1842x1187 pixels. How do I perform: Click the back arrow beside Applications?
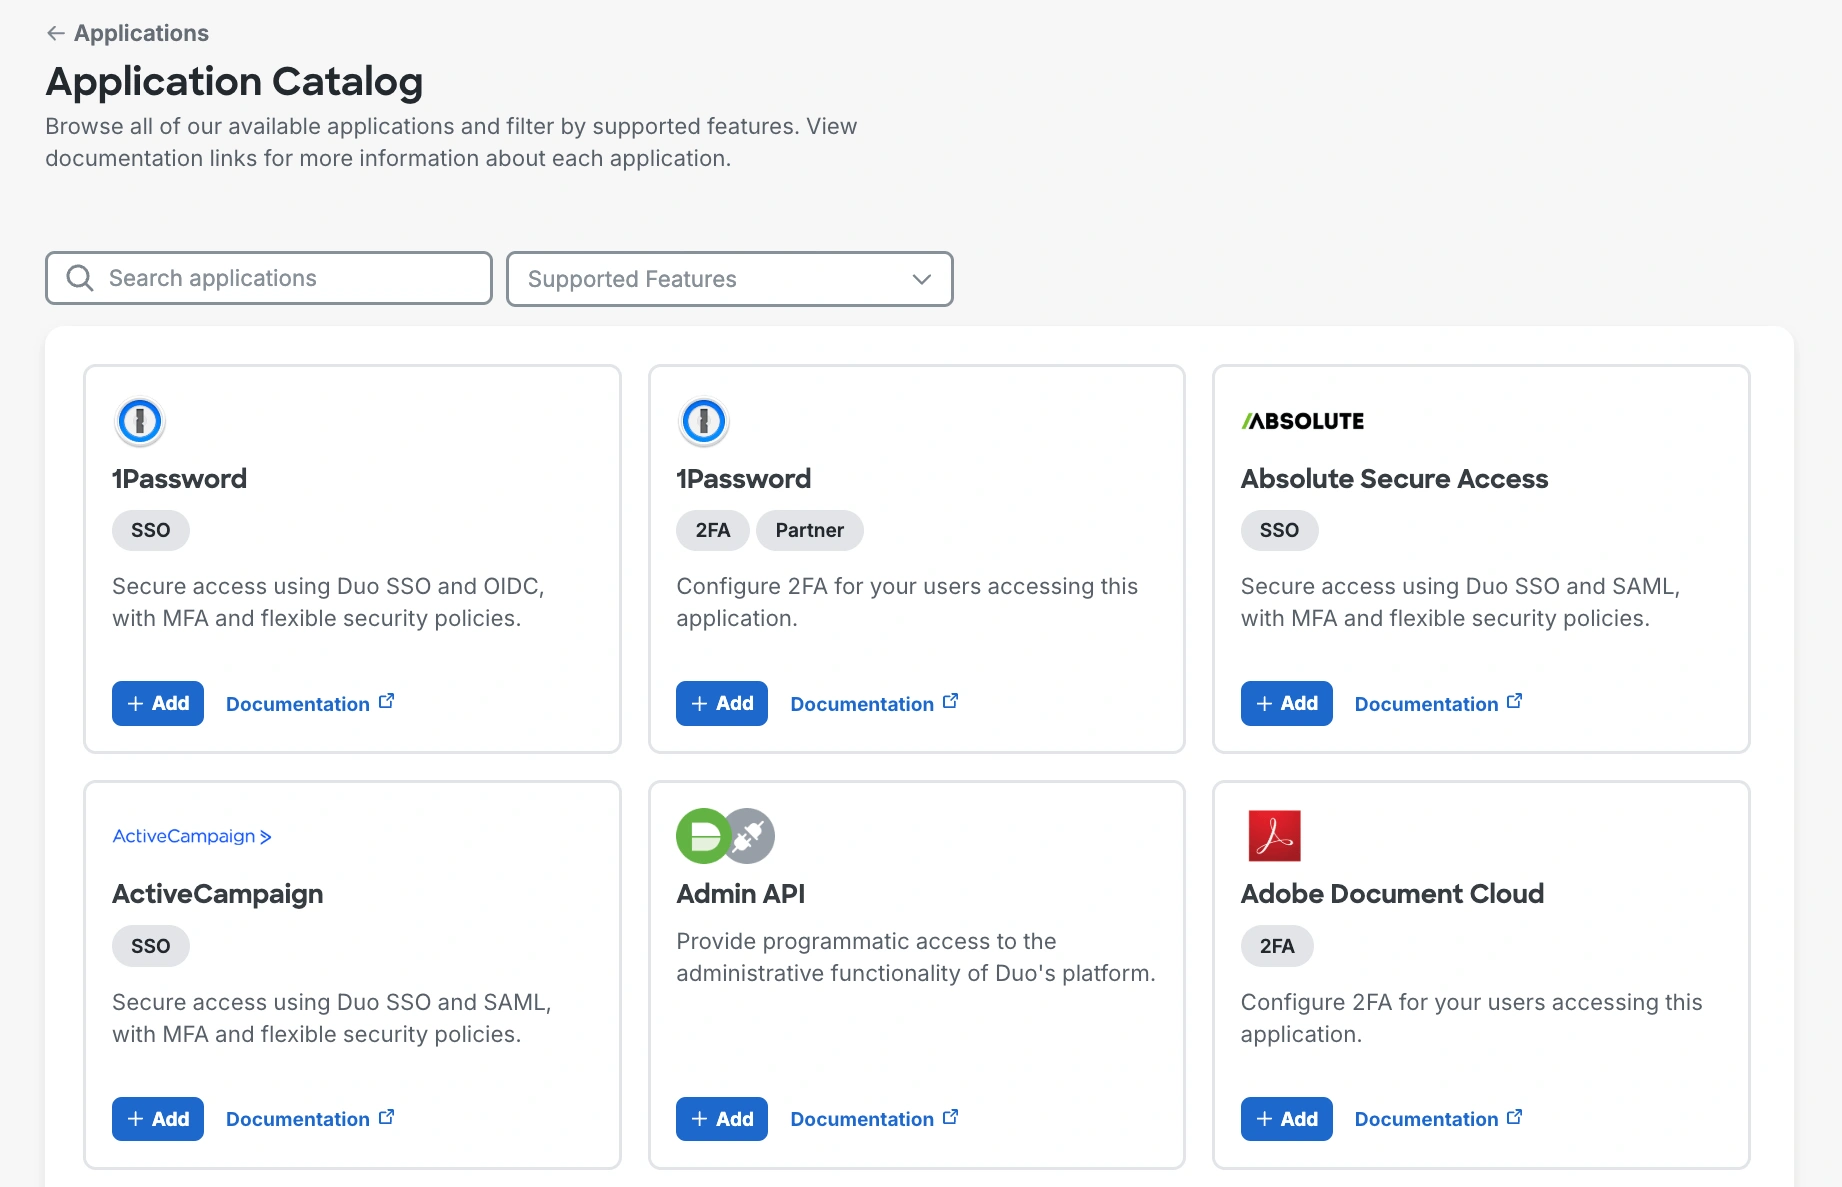point(55,32)
